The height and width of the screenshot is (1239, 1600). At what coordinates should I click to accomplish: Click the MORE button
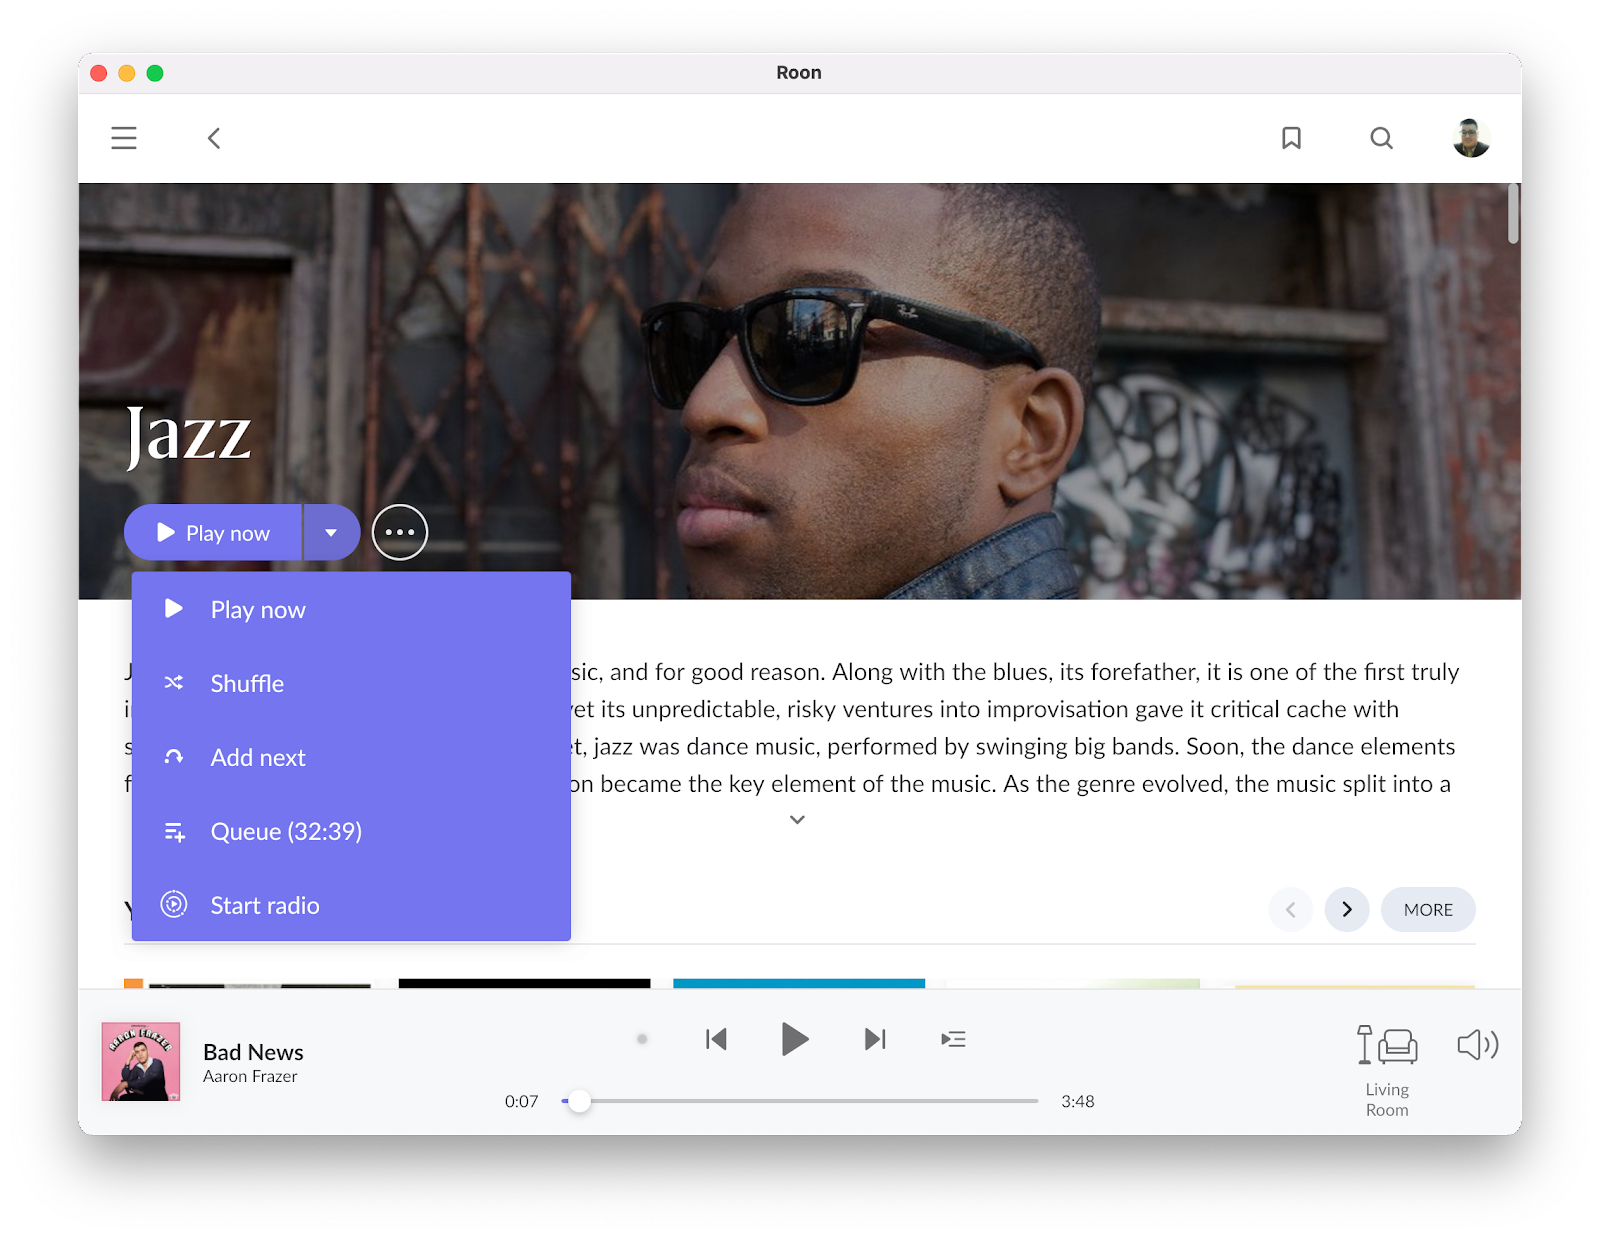(x=1428, y=909)
